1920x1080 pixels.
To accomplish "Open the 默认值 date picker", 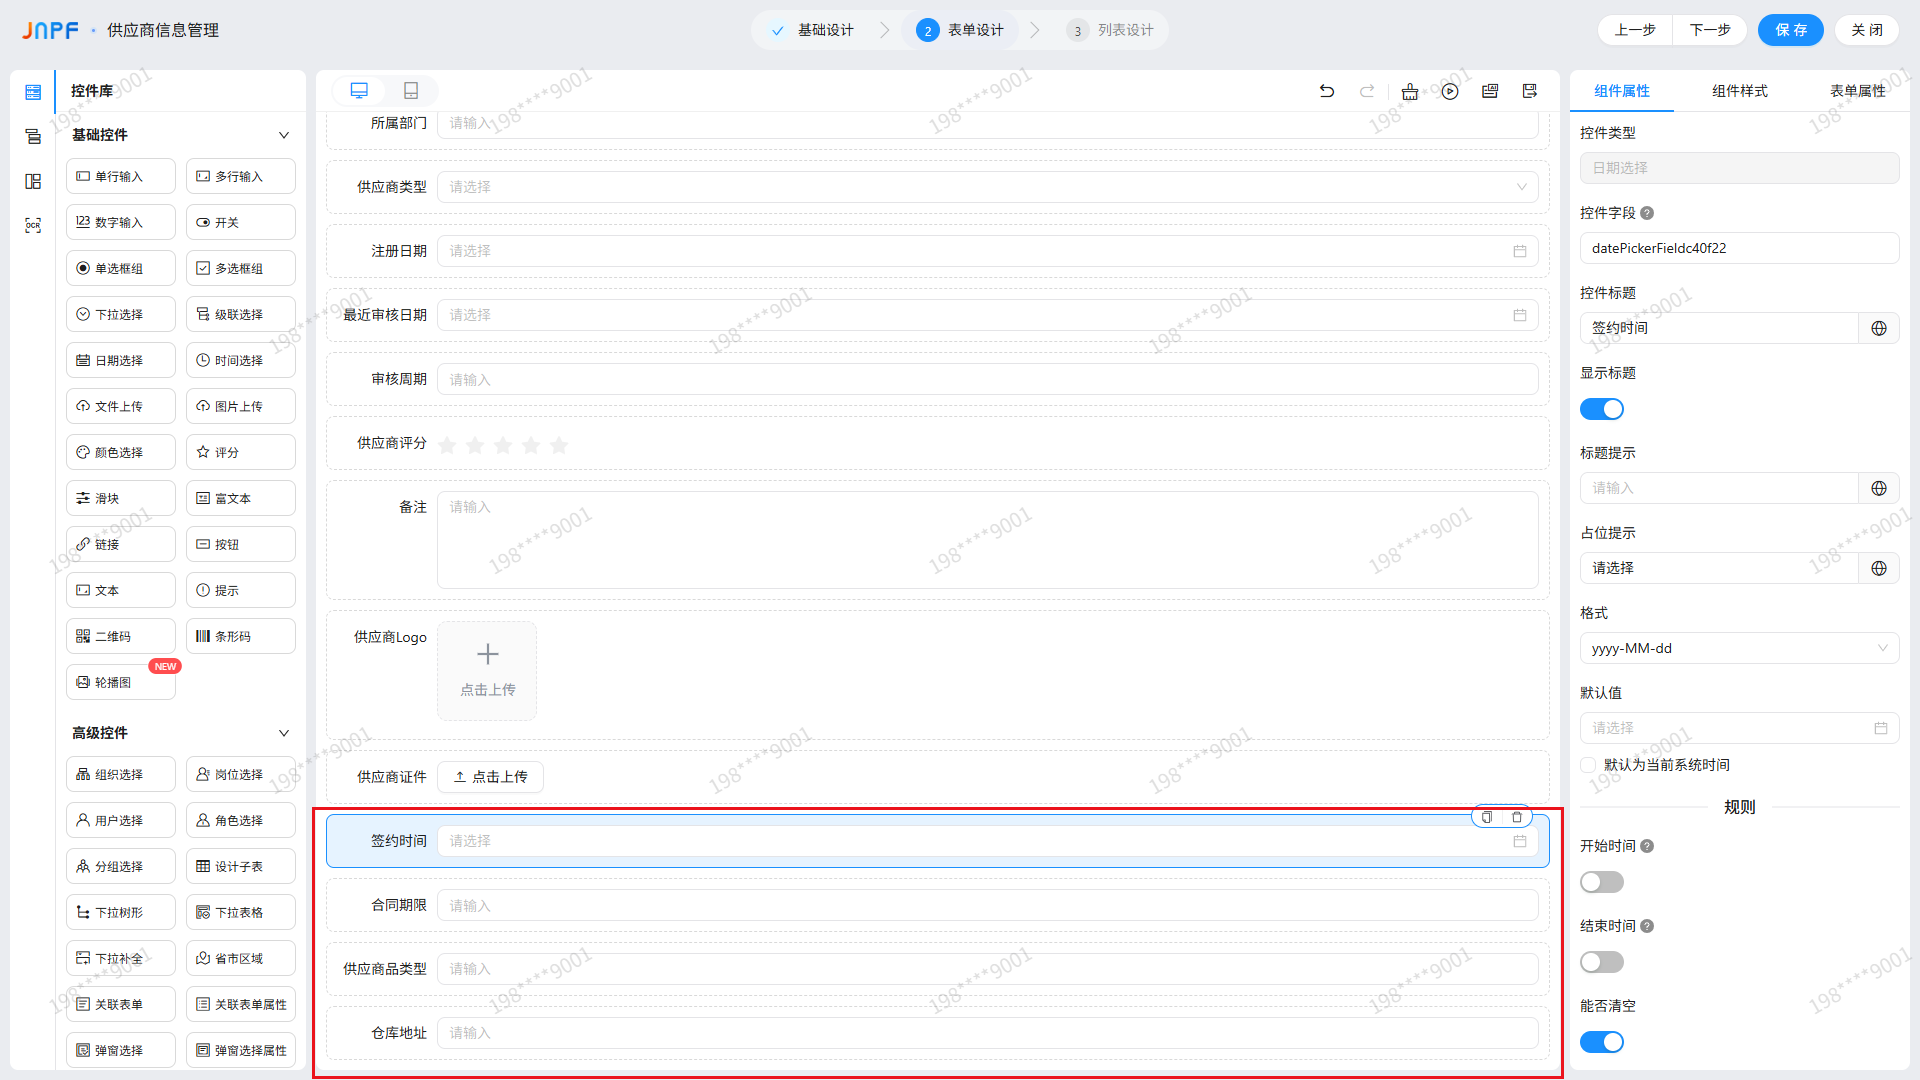I will [1739, 728].
